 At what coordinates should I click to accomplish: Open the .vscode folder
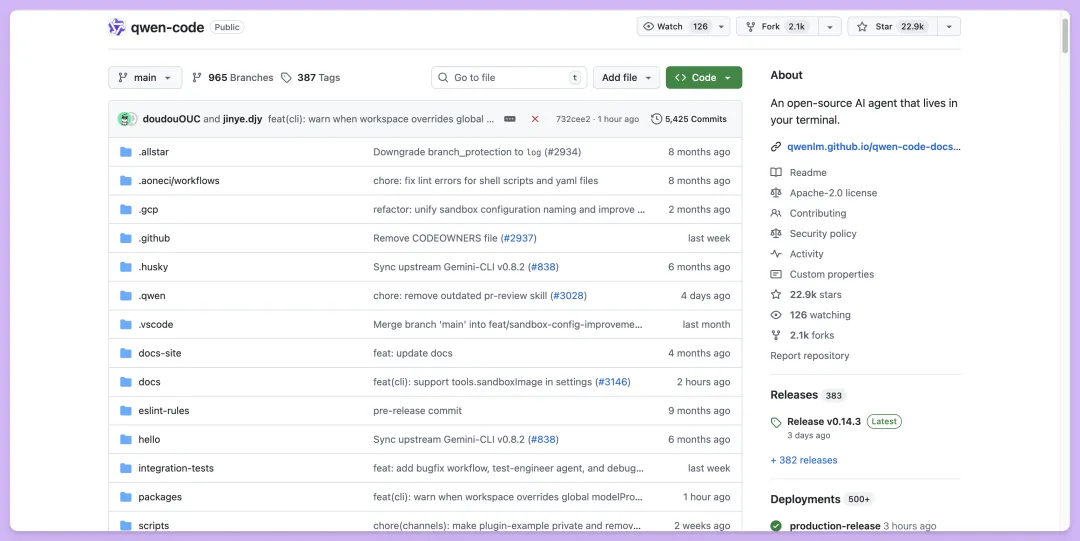[x=156, y=325]
